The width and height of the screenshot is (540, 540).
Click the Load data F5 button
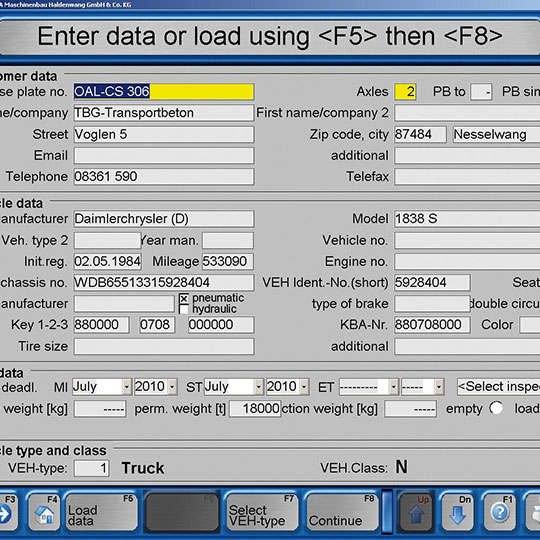101,512
